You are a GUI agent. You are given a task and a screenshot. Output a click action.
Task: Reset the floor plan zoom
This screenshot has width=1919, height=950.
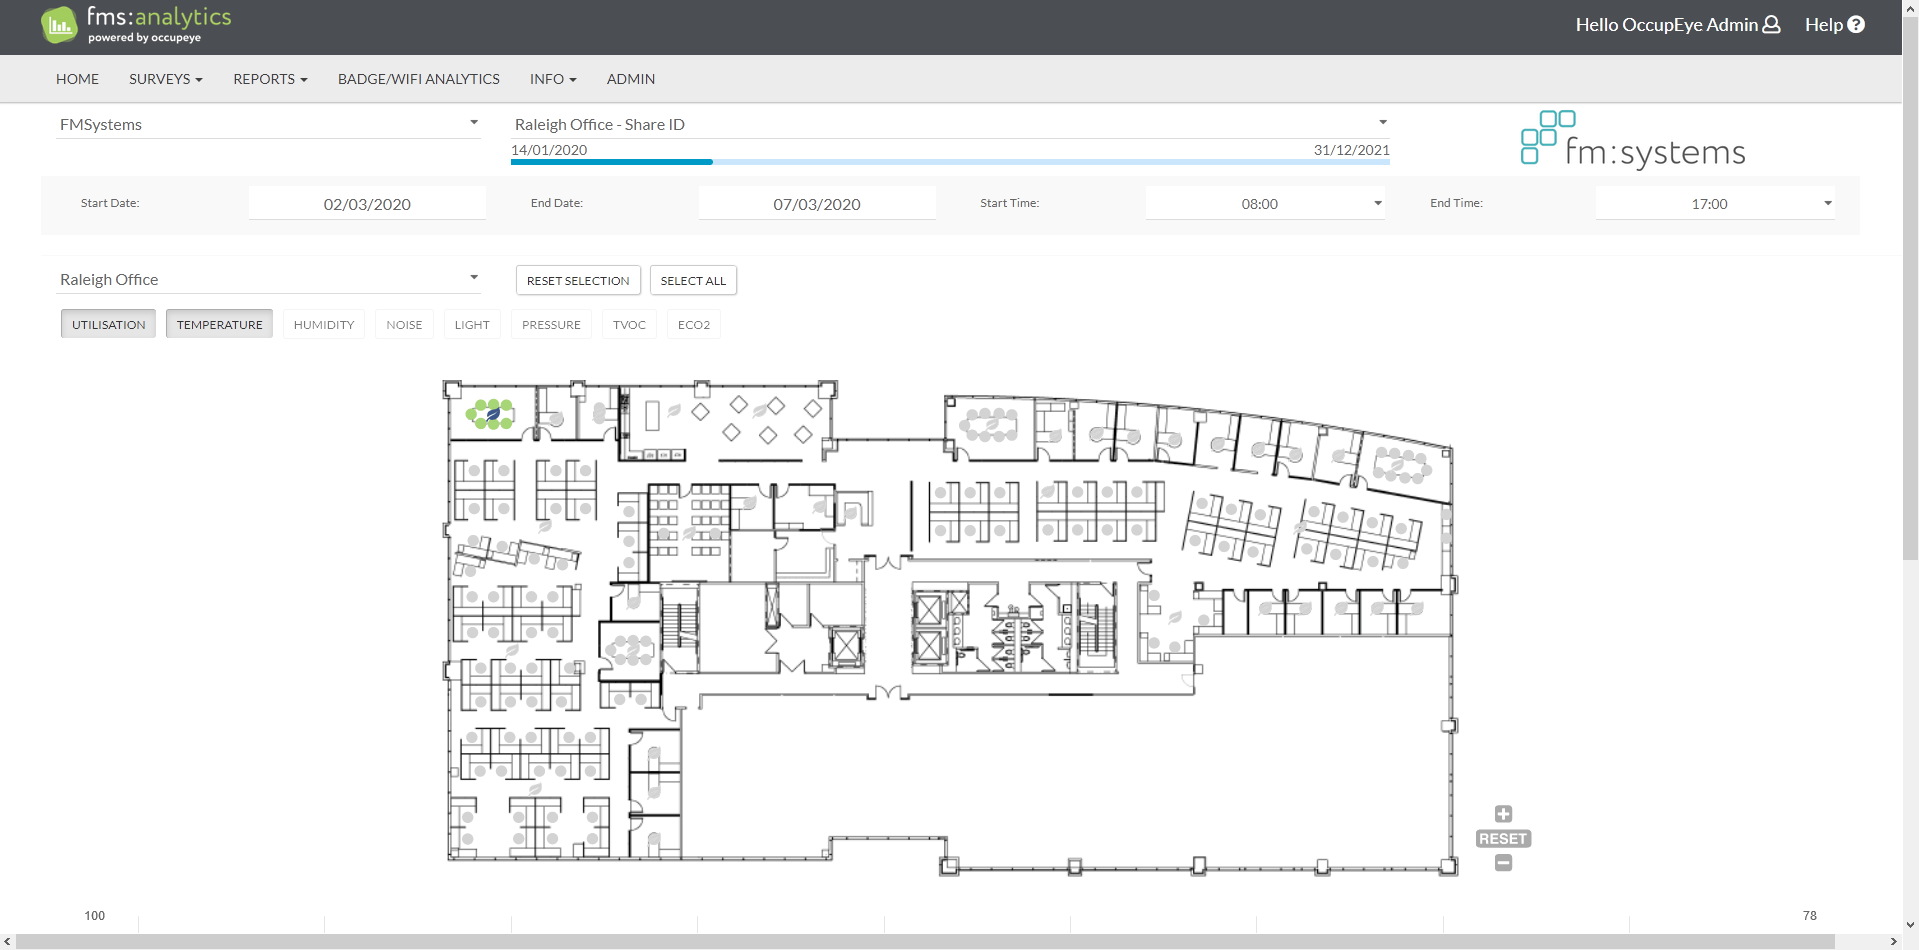pyautogui.click(x=1503, y=839)
